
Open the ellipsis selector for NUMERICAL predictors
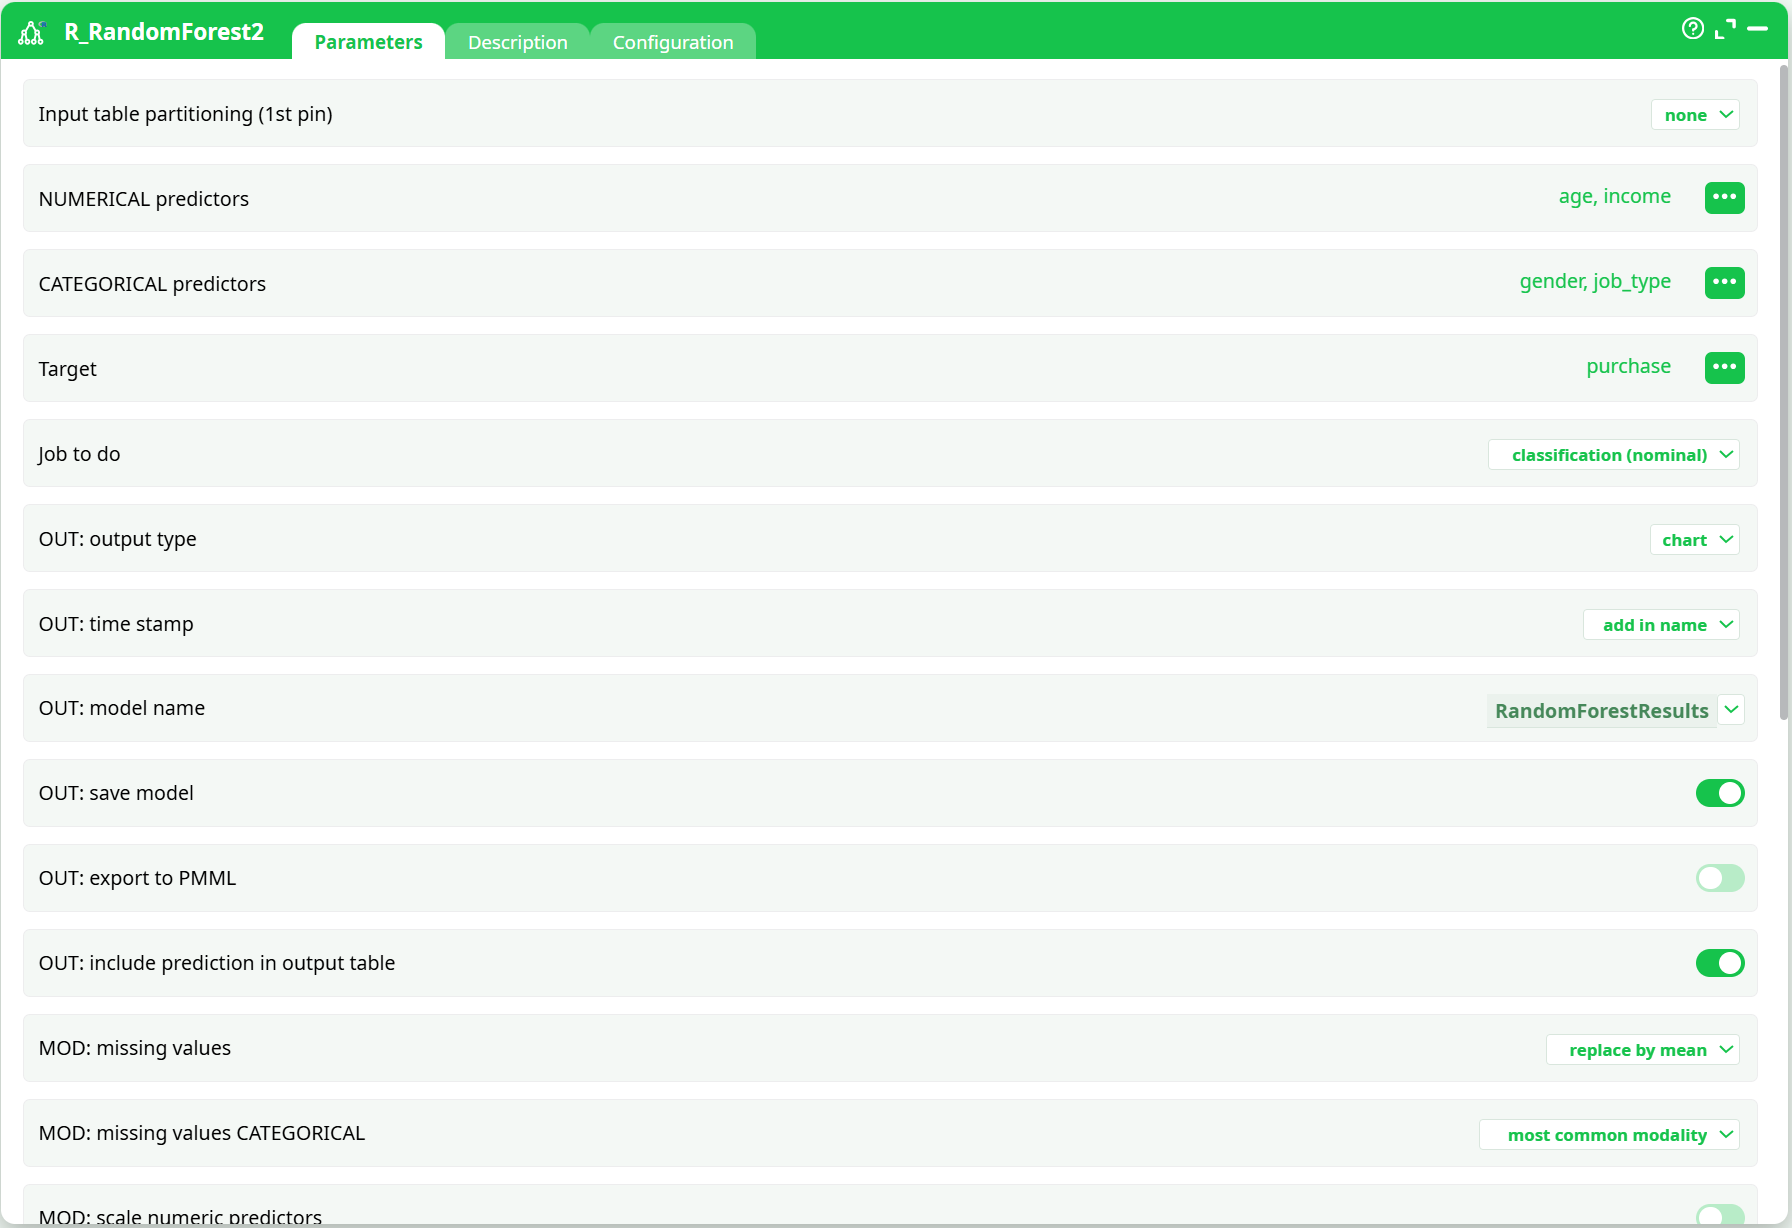coord(1724,197)
